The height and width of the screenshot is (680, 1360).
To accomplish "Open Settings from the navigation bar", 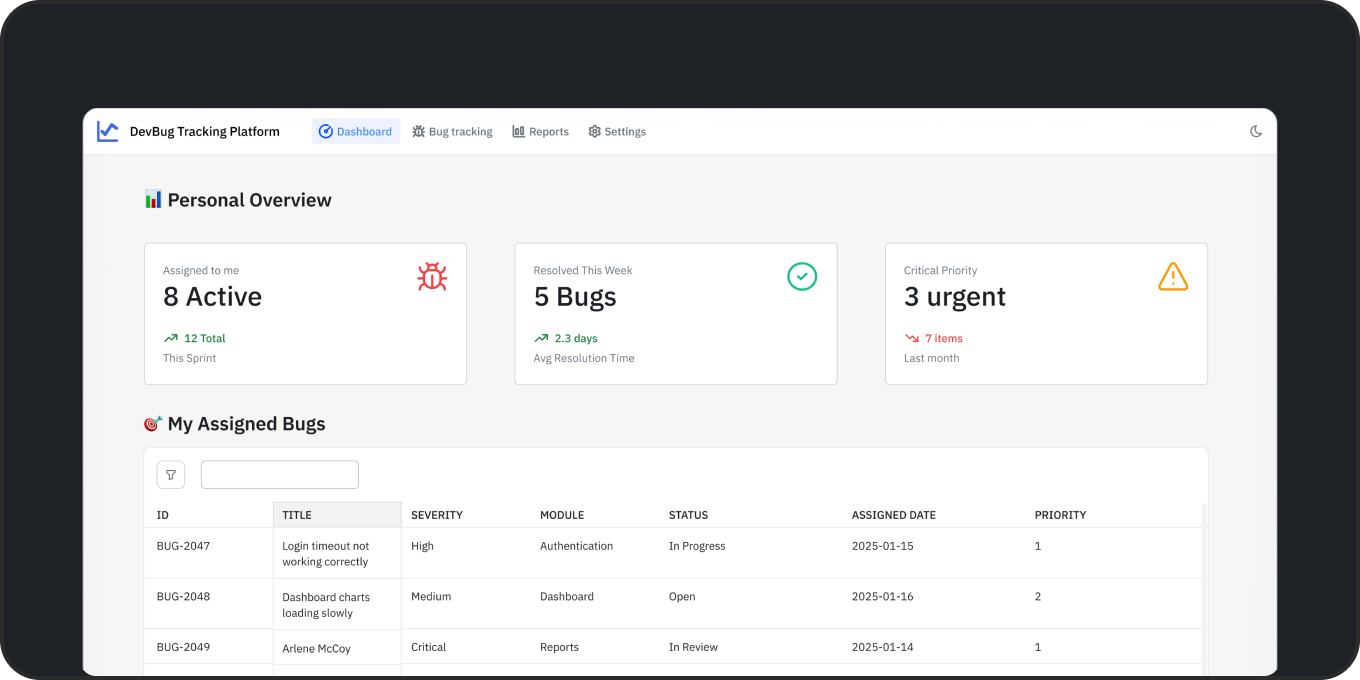I will 617,131.
